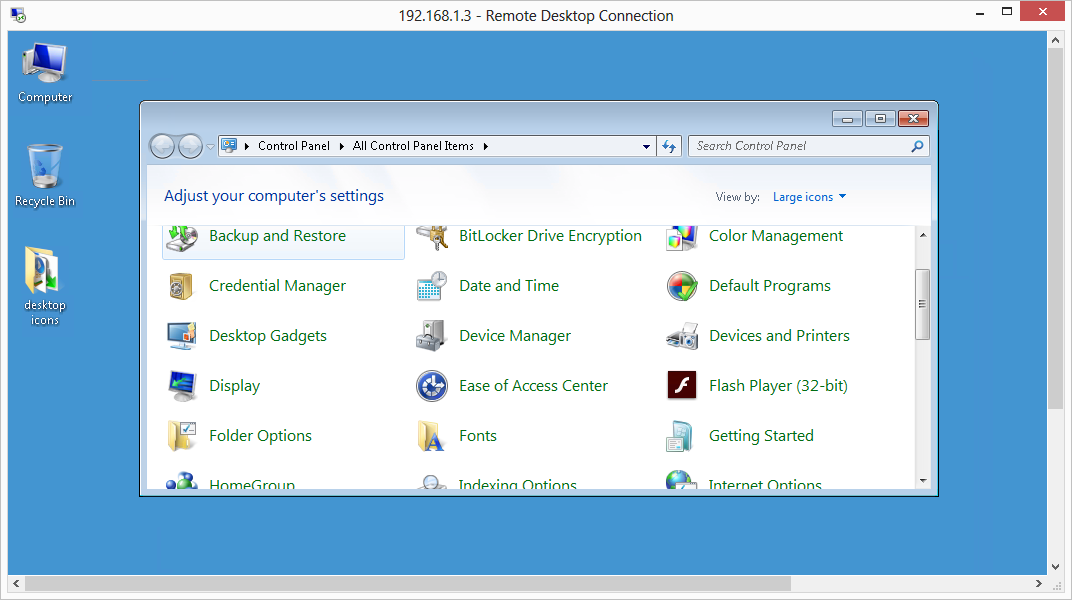The height and width of the screenshot is (600, 1072).
Task: Open the Color Management icon
Action: click(x=682, y=238)
